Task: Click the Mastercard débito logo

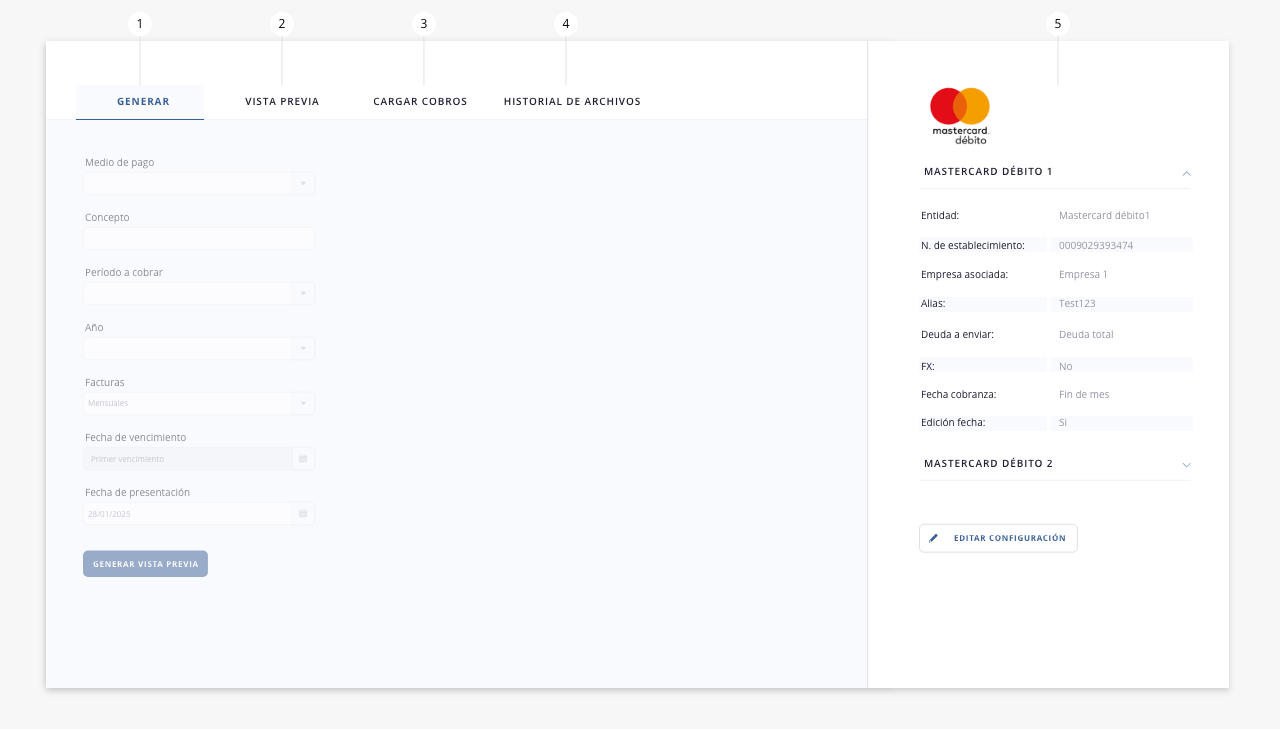Action: pos(960,116)
